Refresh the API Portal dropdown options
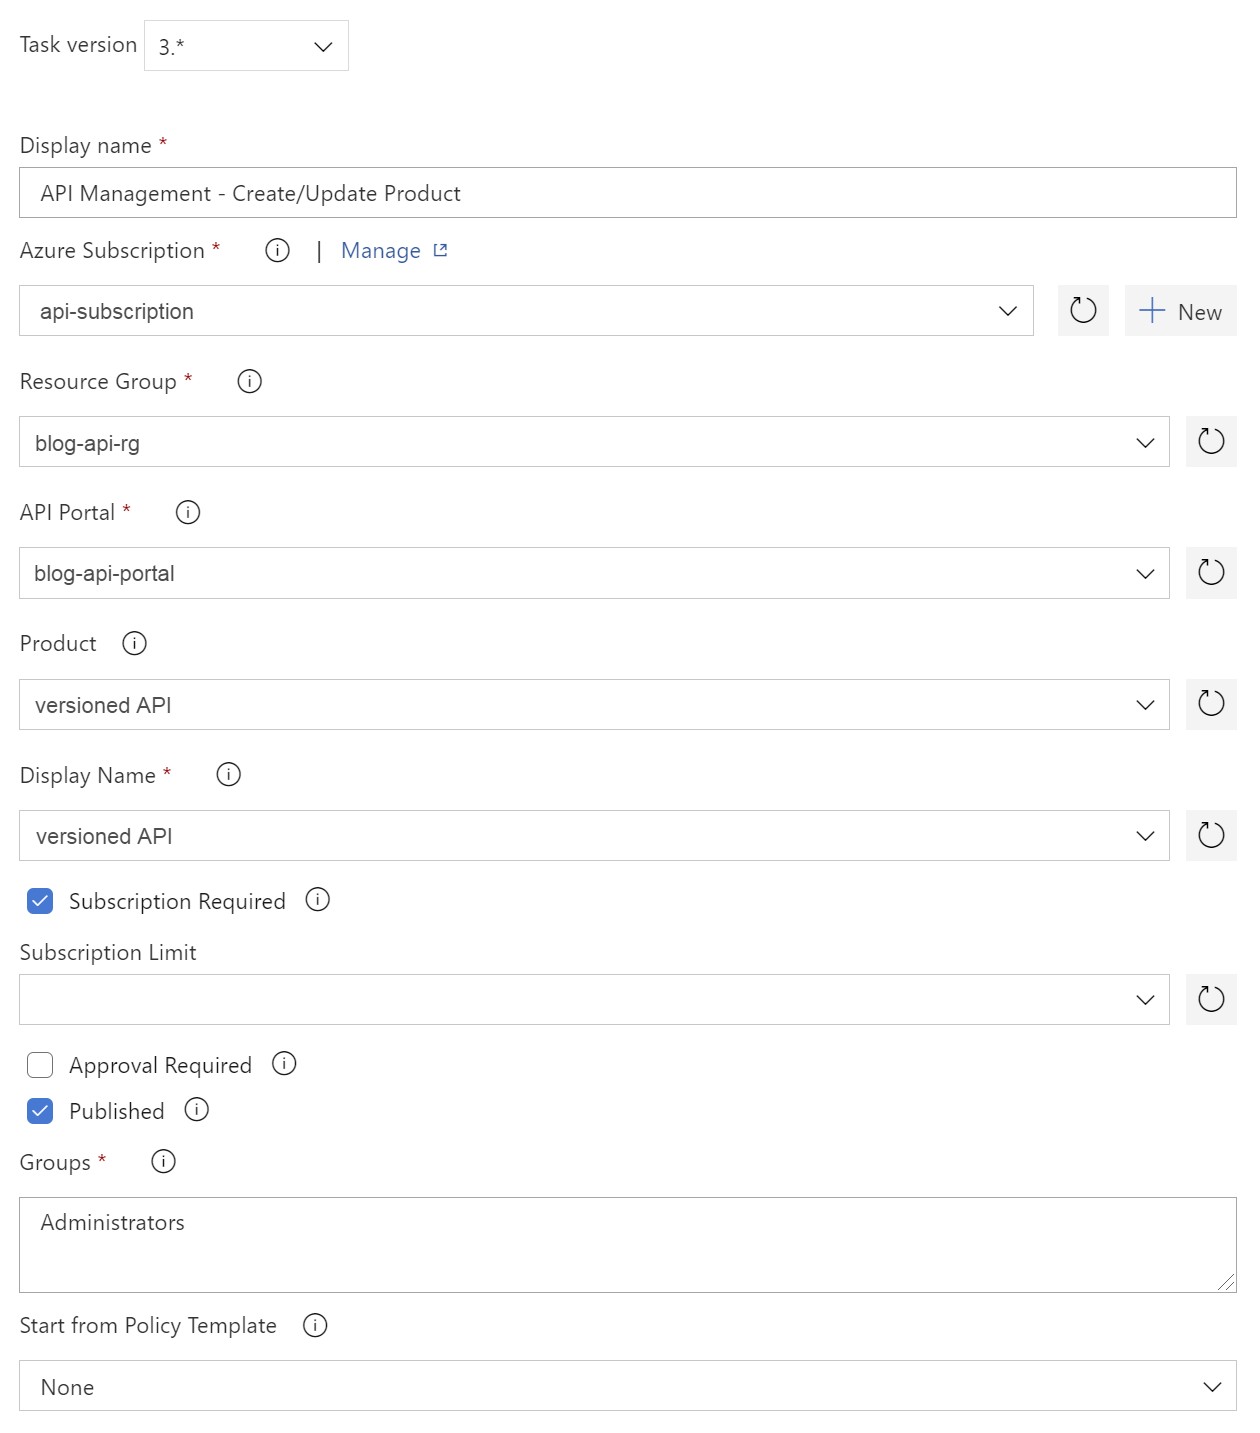This screenshot has width=1260, height=1433. click(x=1211, y=572)
